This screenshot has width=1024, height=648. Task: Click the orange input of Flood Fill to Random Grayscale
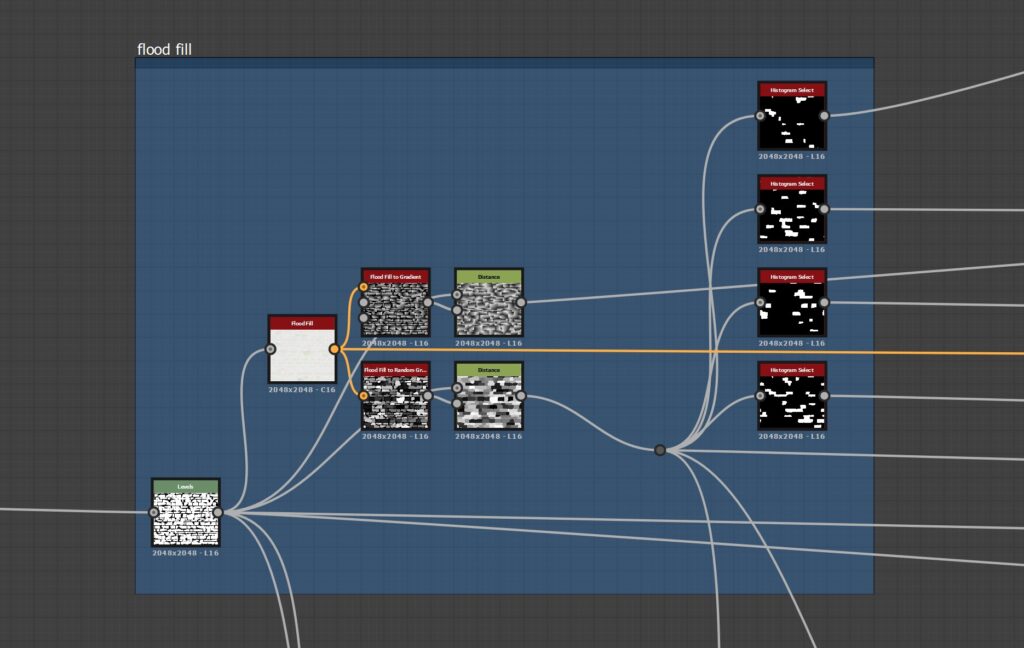point(363,395)
